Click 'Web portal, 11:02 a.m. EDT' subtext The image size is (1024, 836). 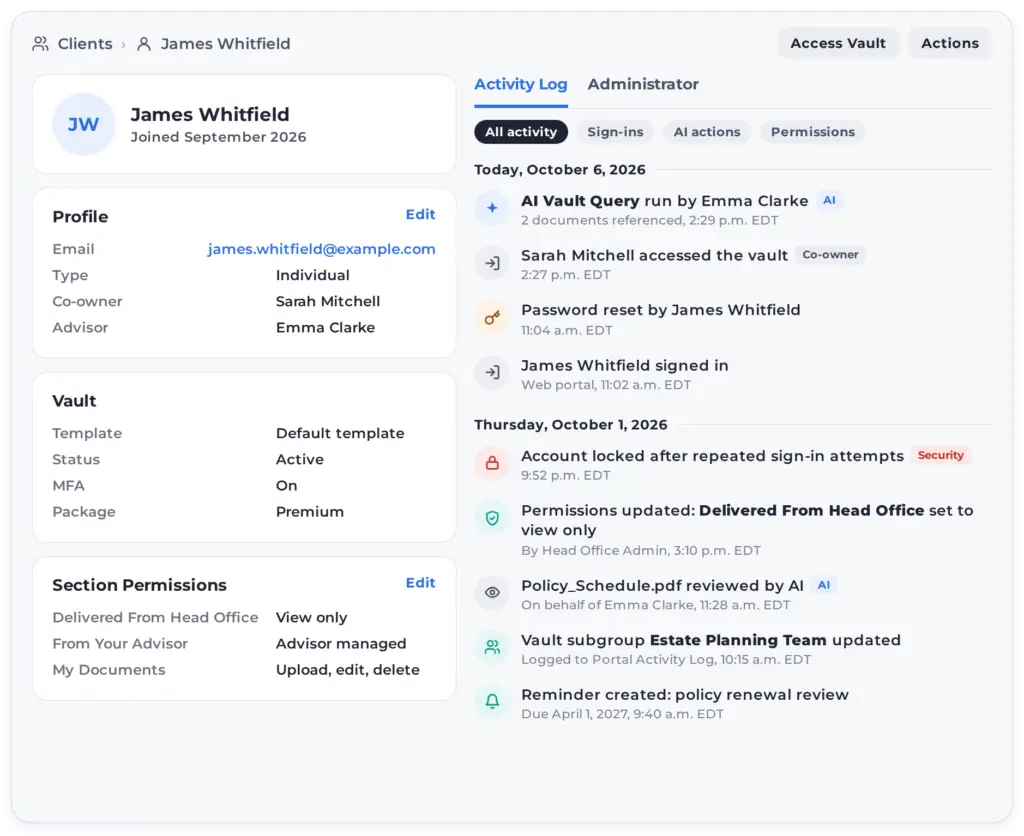(x=605, y=385)
